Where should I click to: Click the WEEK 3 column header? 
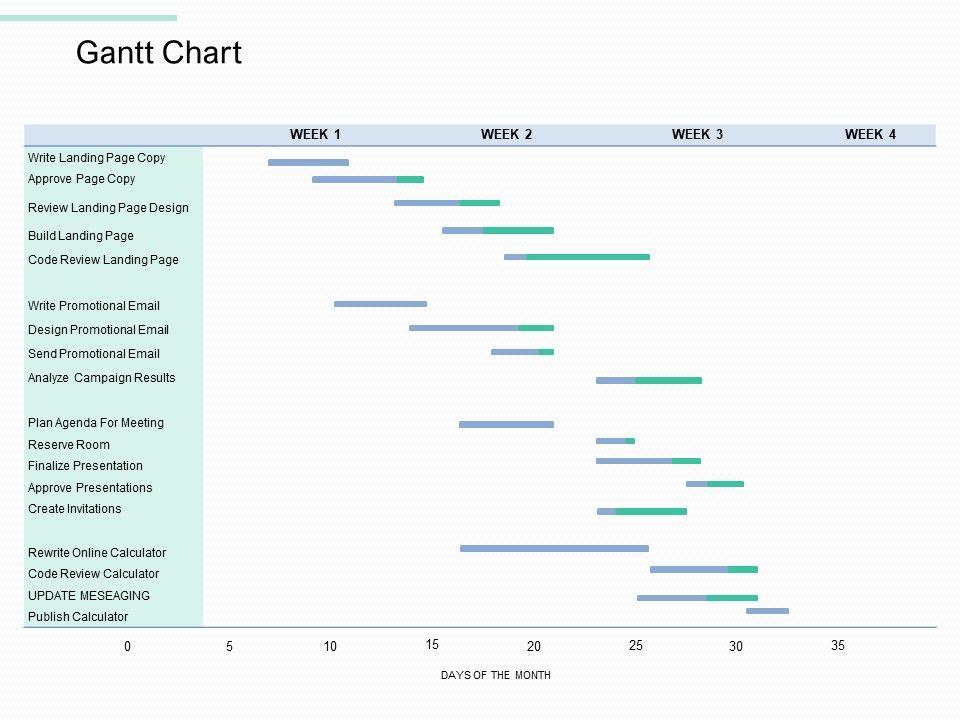[697, 134]
